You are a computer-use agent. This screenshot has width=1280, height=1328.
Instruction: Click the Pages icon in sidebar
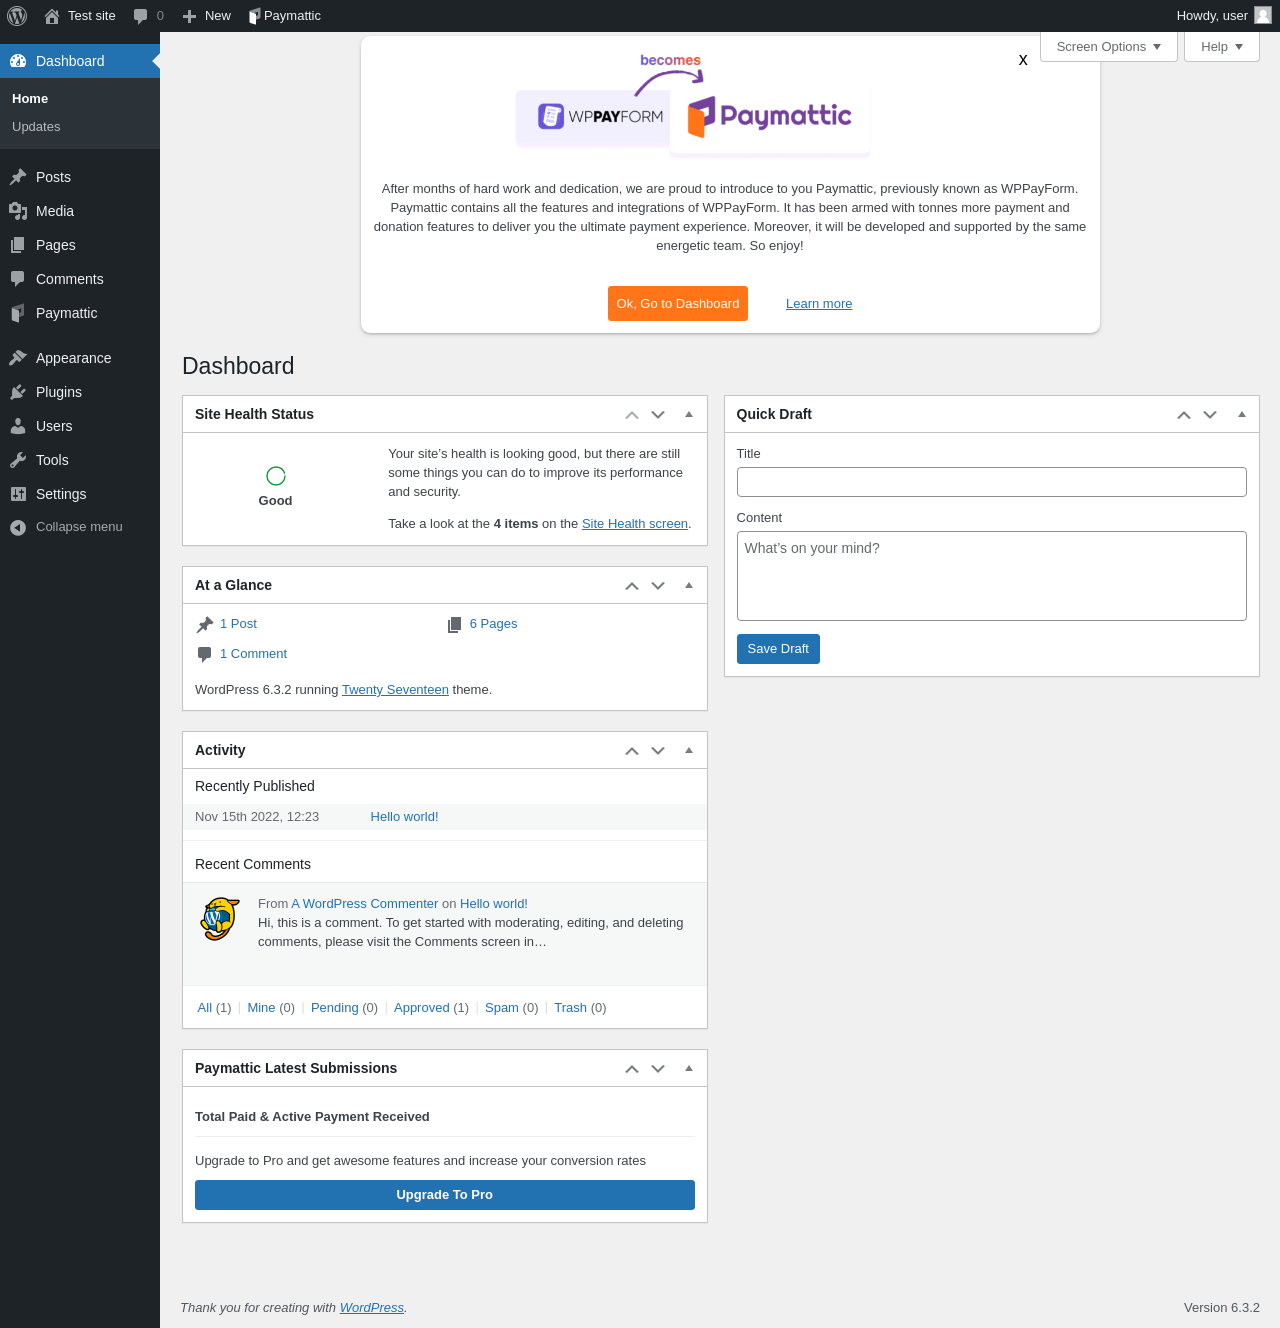[18, 245]
